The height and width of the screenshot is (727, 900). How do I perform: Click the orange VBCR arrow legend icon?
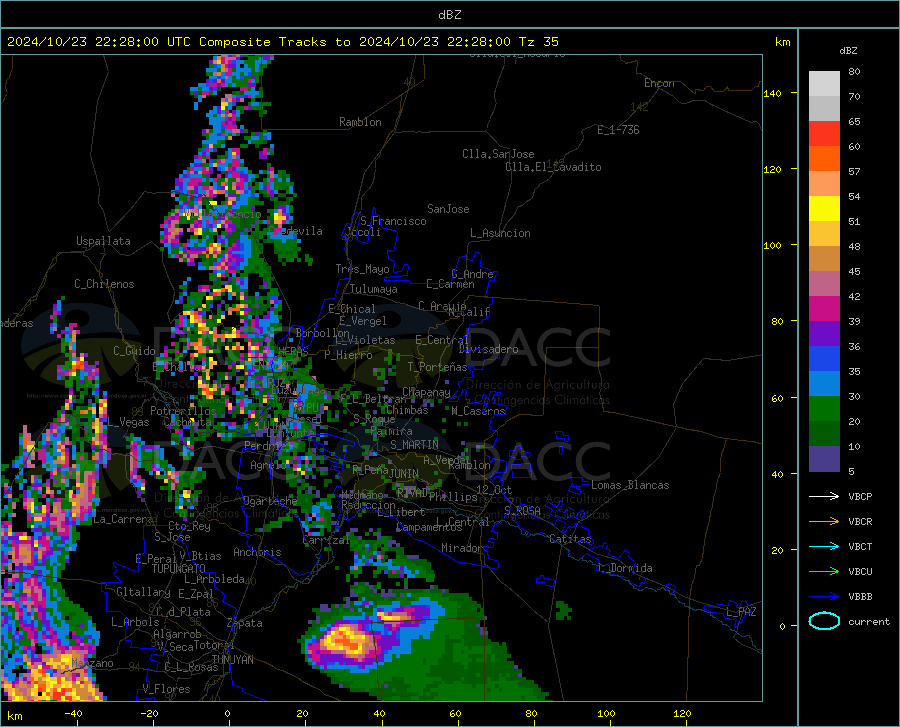click(824, 522)
